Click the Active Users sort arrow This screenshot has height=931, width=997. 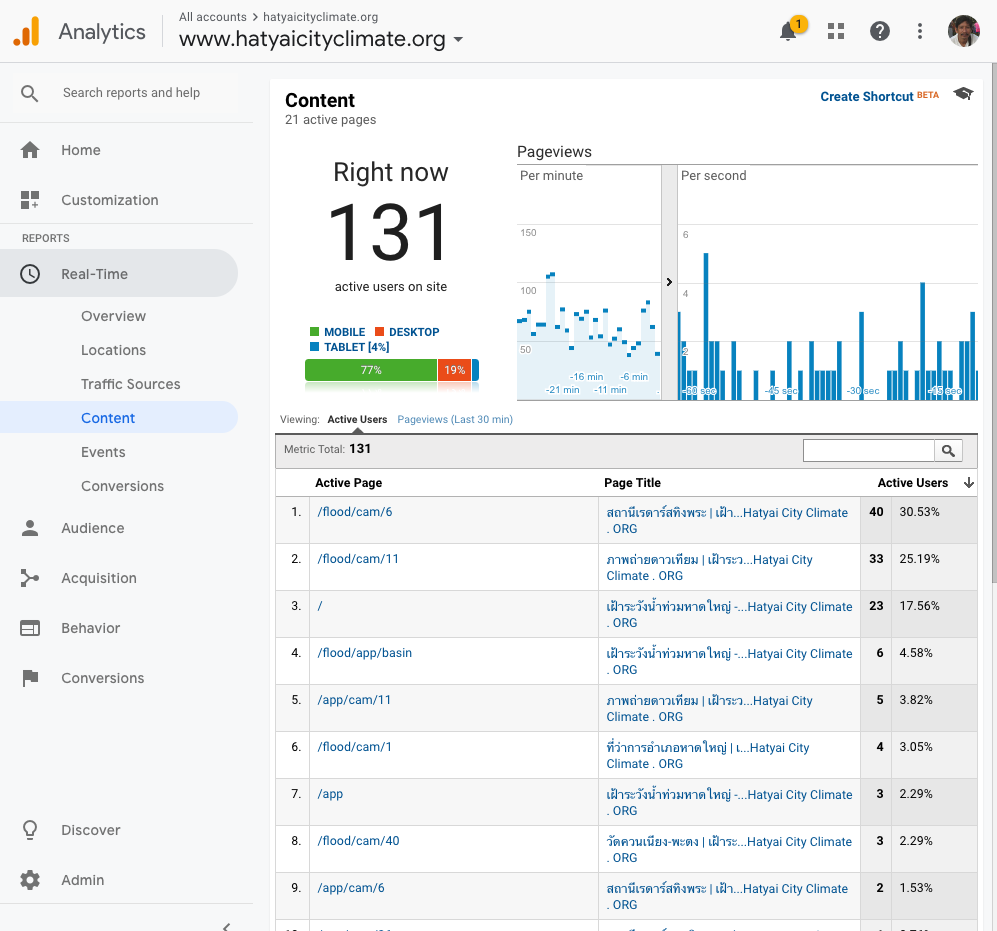point(968,483)
